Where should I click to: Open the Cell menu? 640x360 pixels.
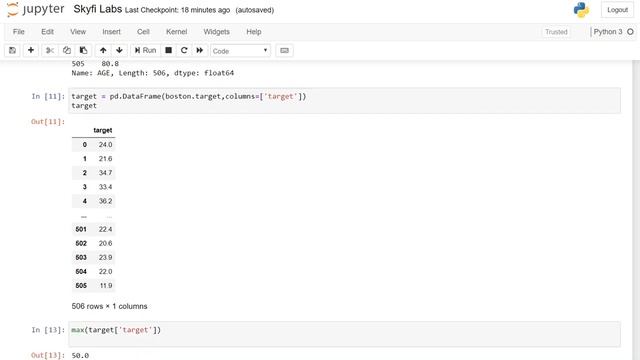pyautogui.click(x=143, y=32)
